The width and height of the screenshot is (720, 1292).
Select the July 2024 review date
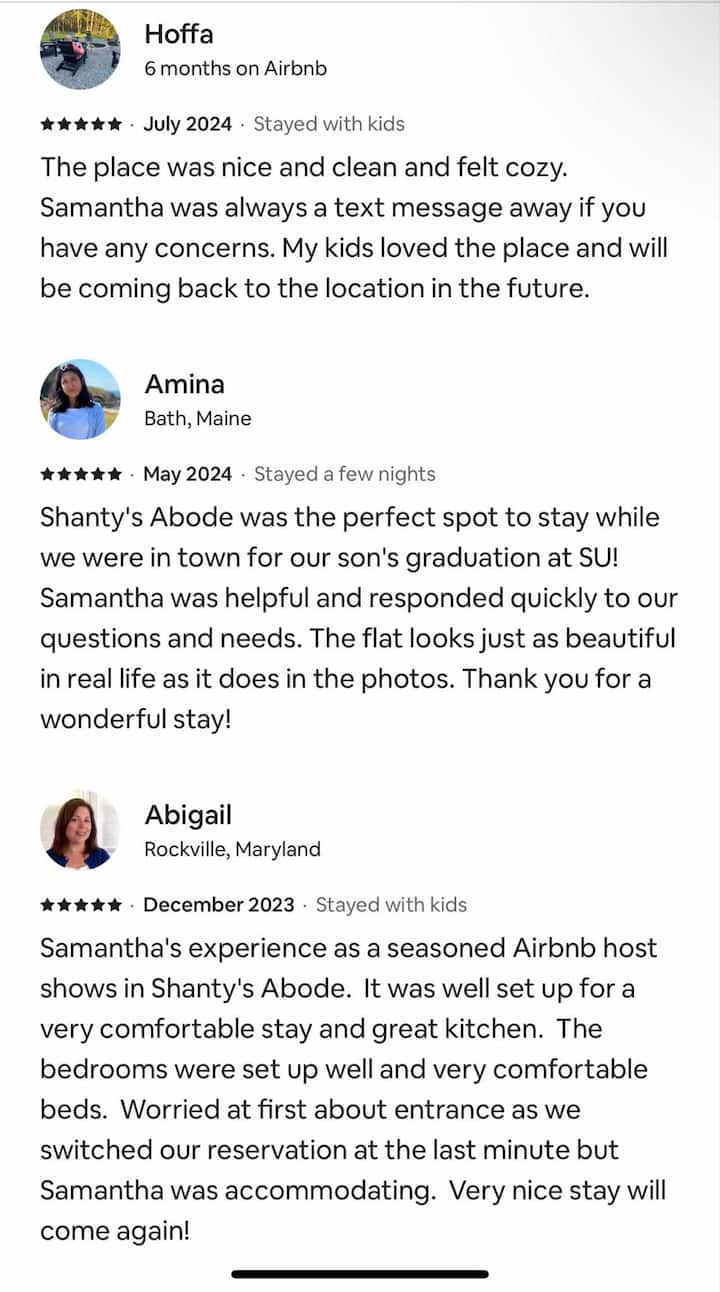pyautogui.click(x=187, y=124)
